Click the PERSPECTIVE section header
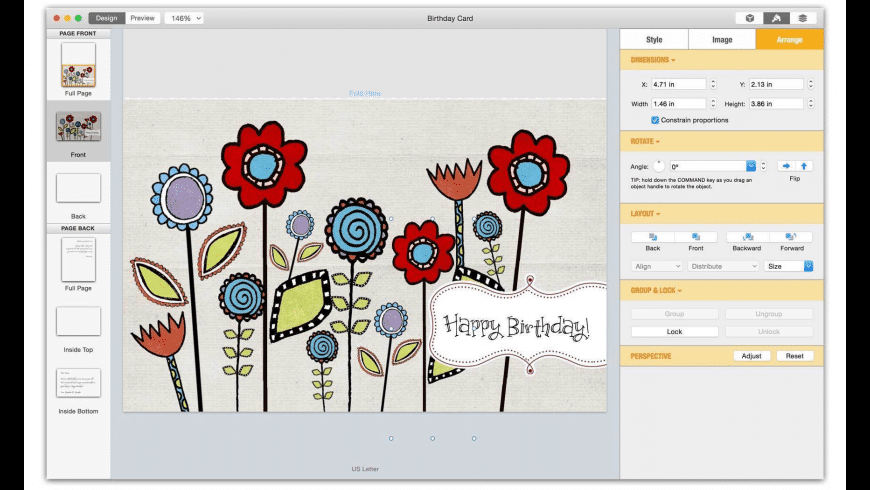Screen dimensions: 870x490 tap(651, 356)
